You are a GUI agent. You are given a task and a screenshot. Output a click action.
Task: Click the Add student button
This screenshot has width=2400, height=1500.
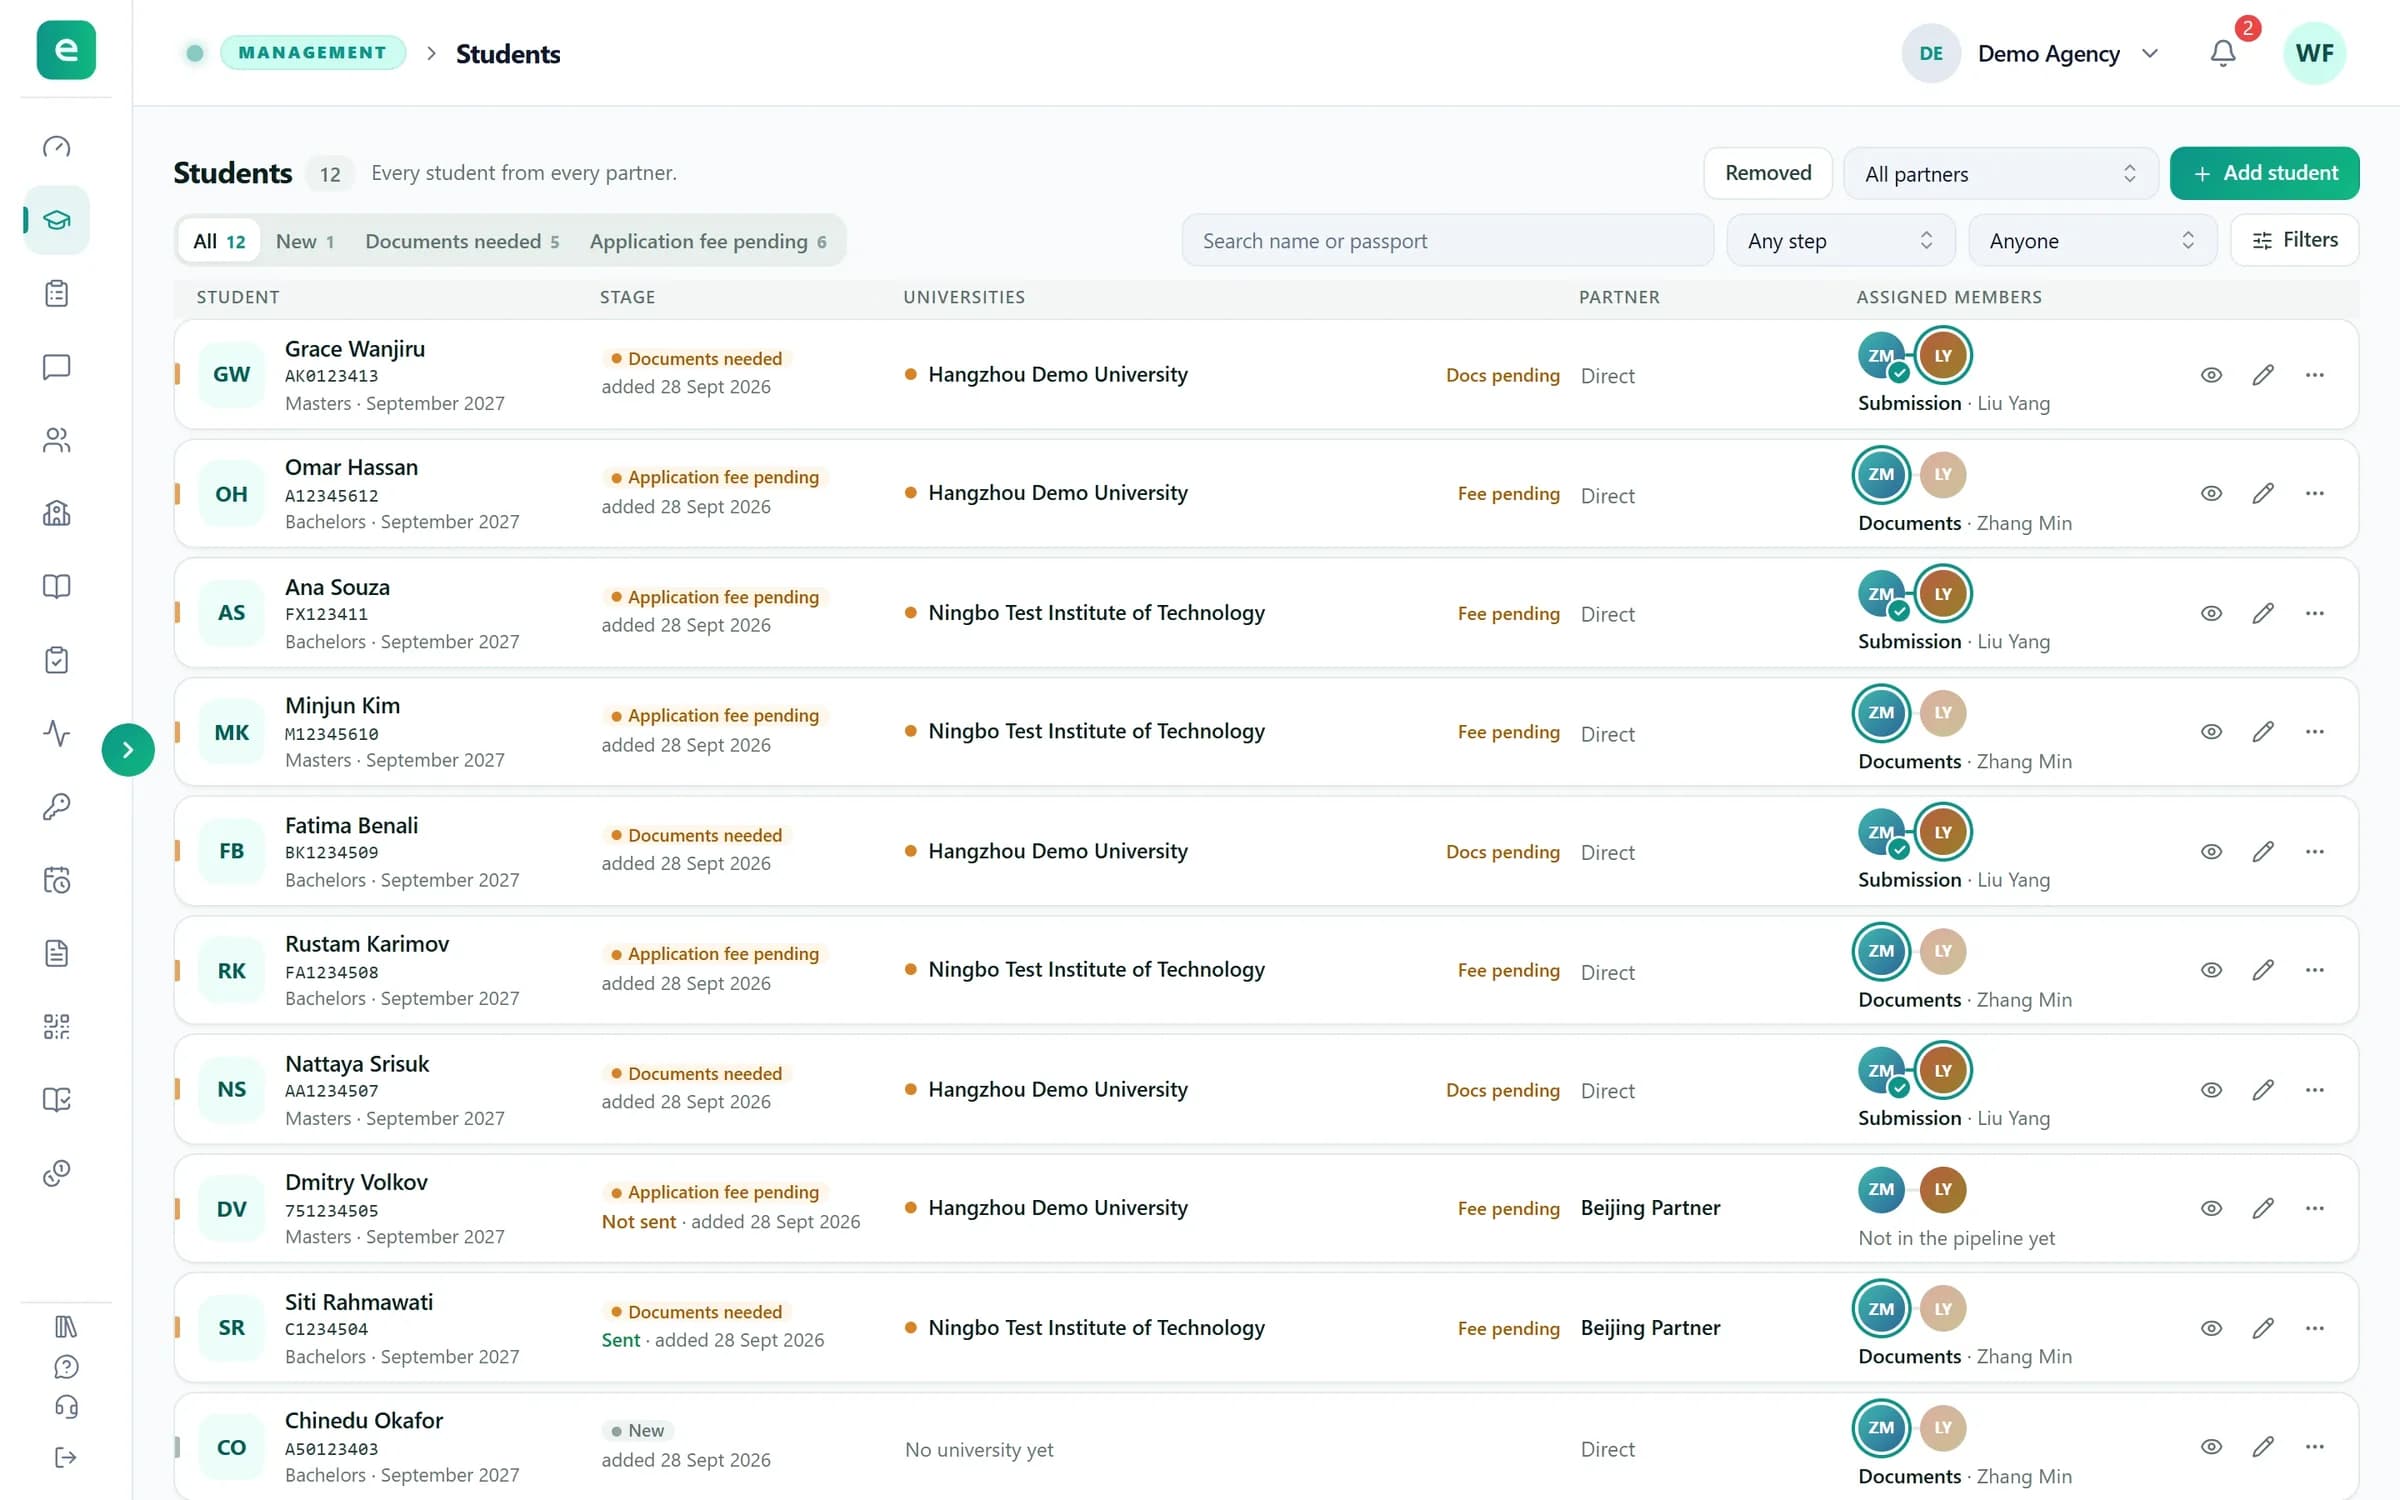[2265, 174]
